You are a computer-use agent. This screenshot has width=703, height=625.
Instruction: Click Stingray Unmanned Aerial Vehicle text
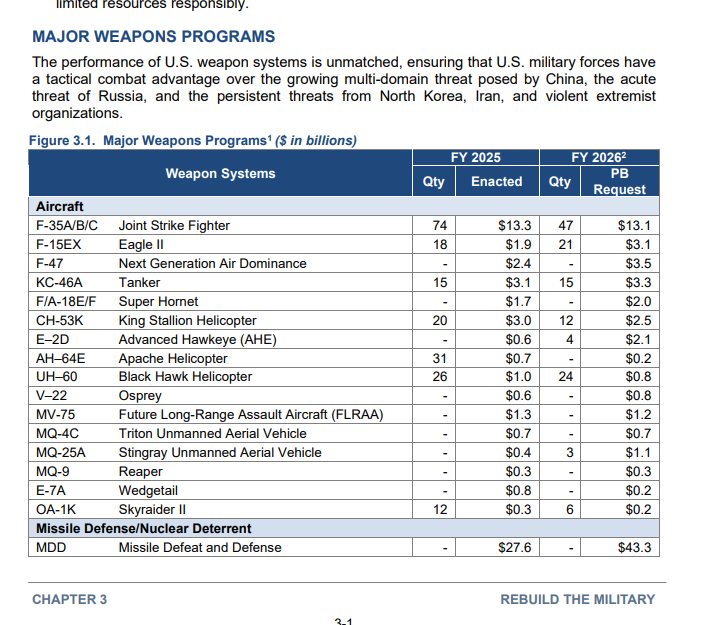tap(220, 452)
